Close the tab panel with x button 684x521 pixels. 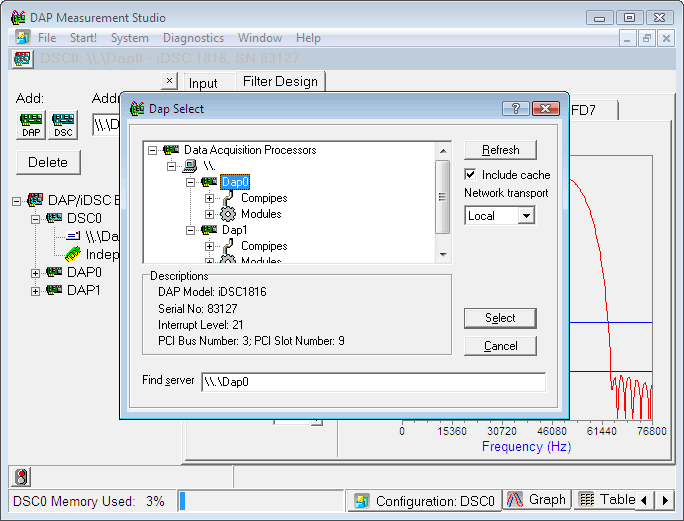(x=169, y=81)
